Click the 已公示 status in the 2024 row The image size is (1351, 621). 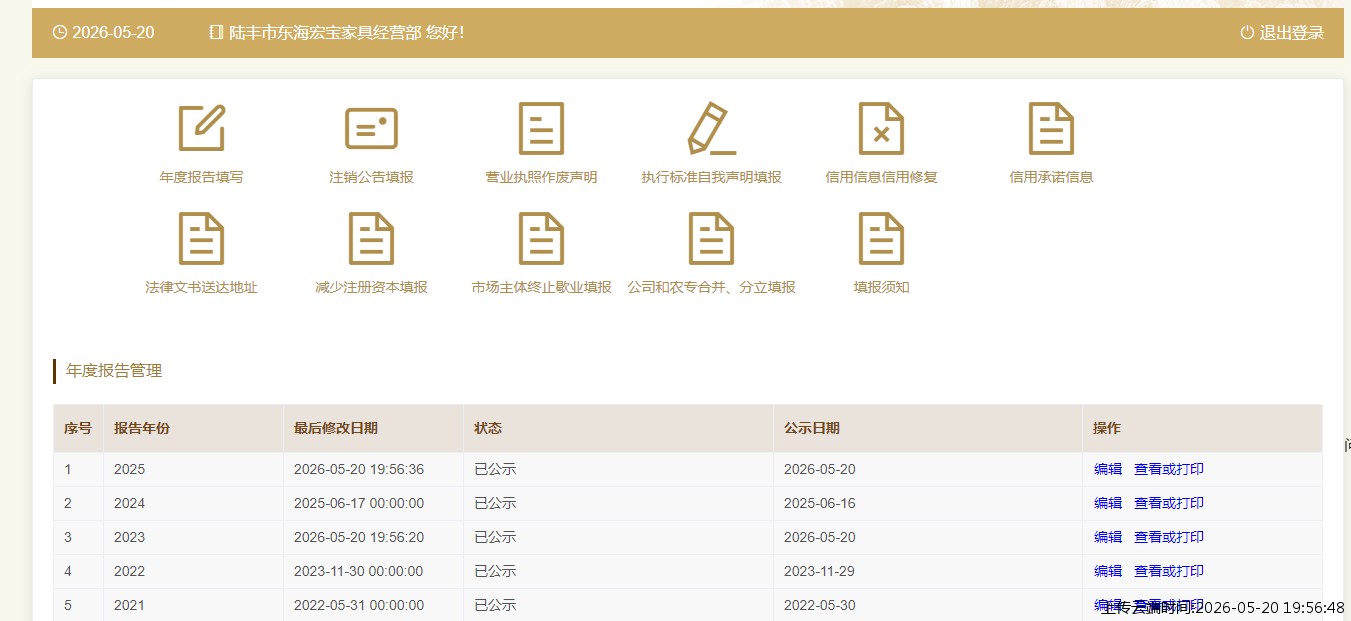(495, 503)
